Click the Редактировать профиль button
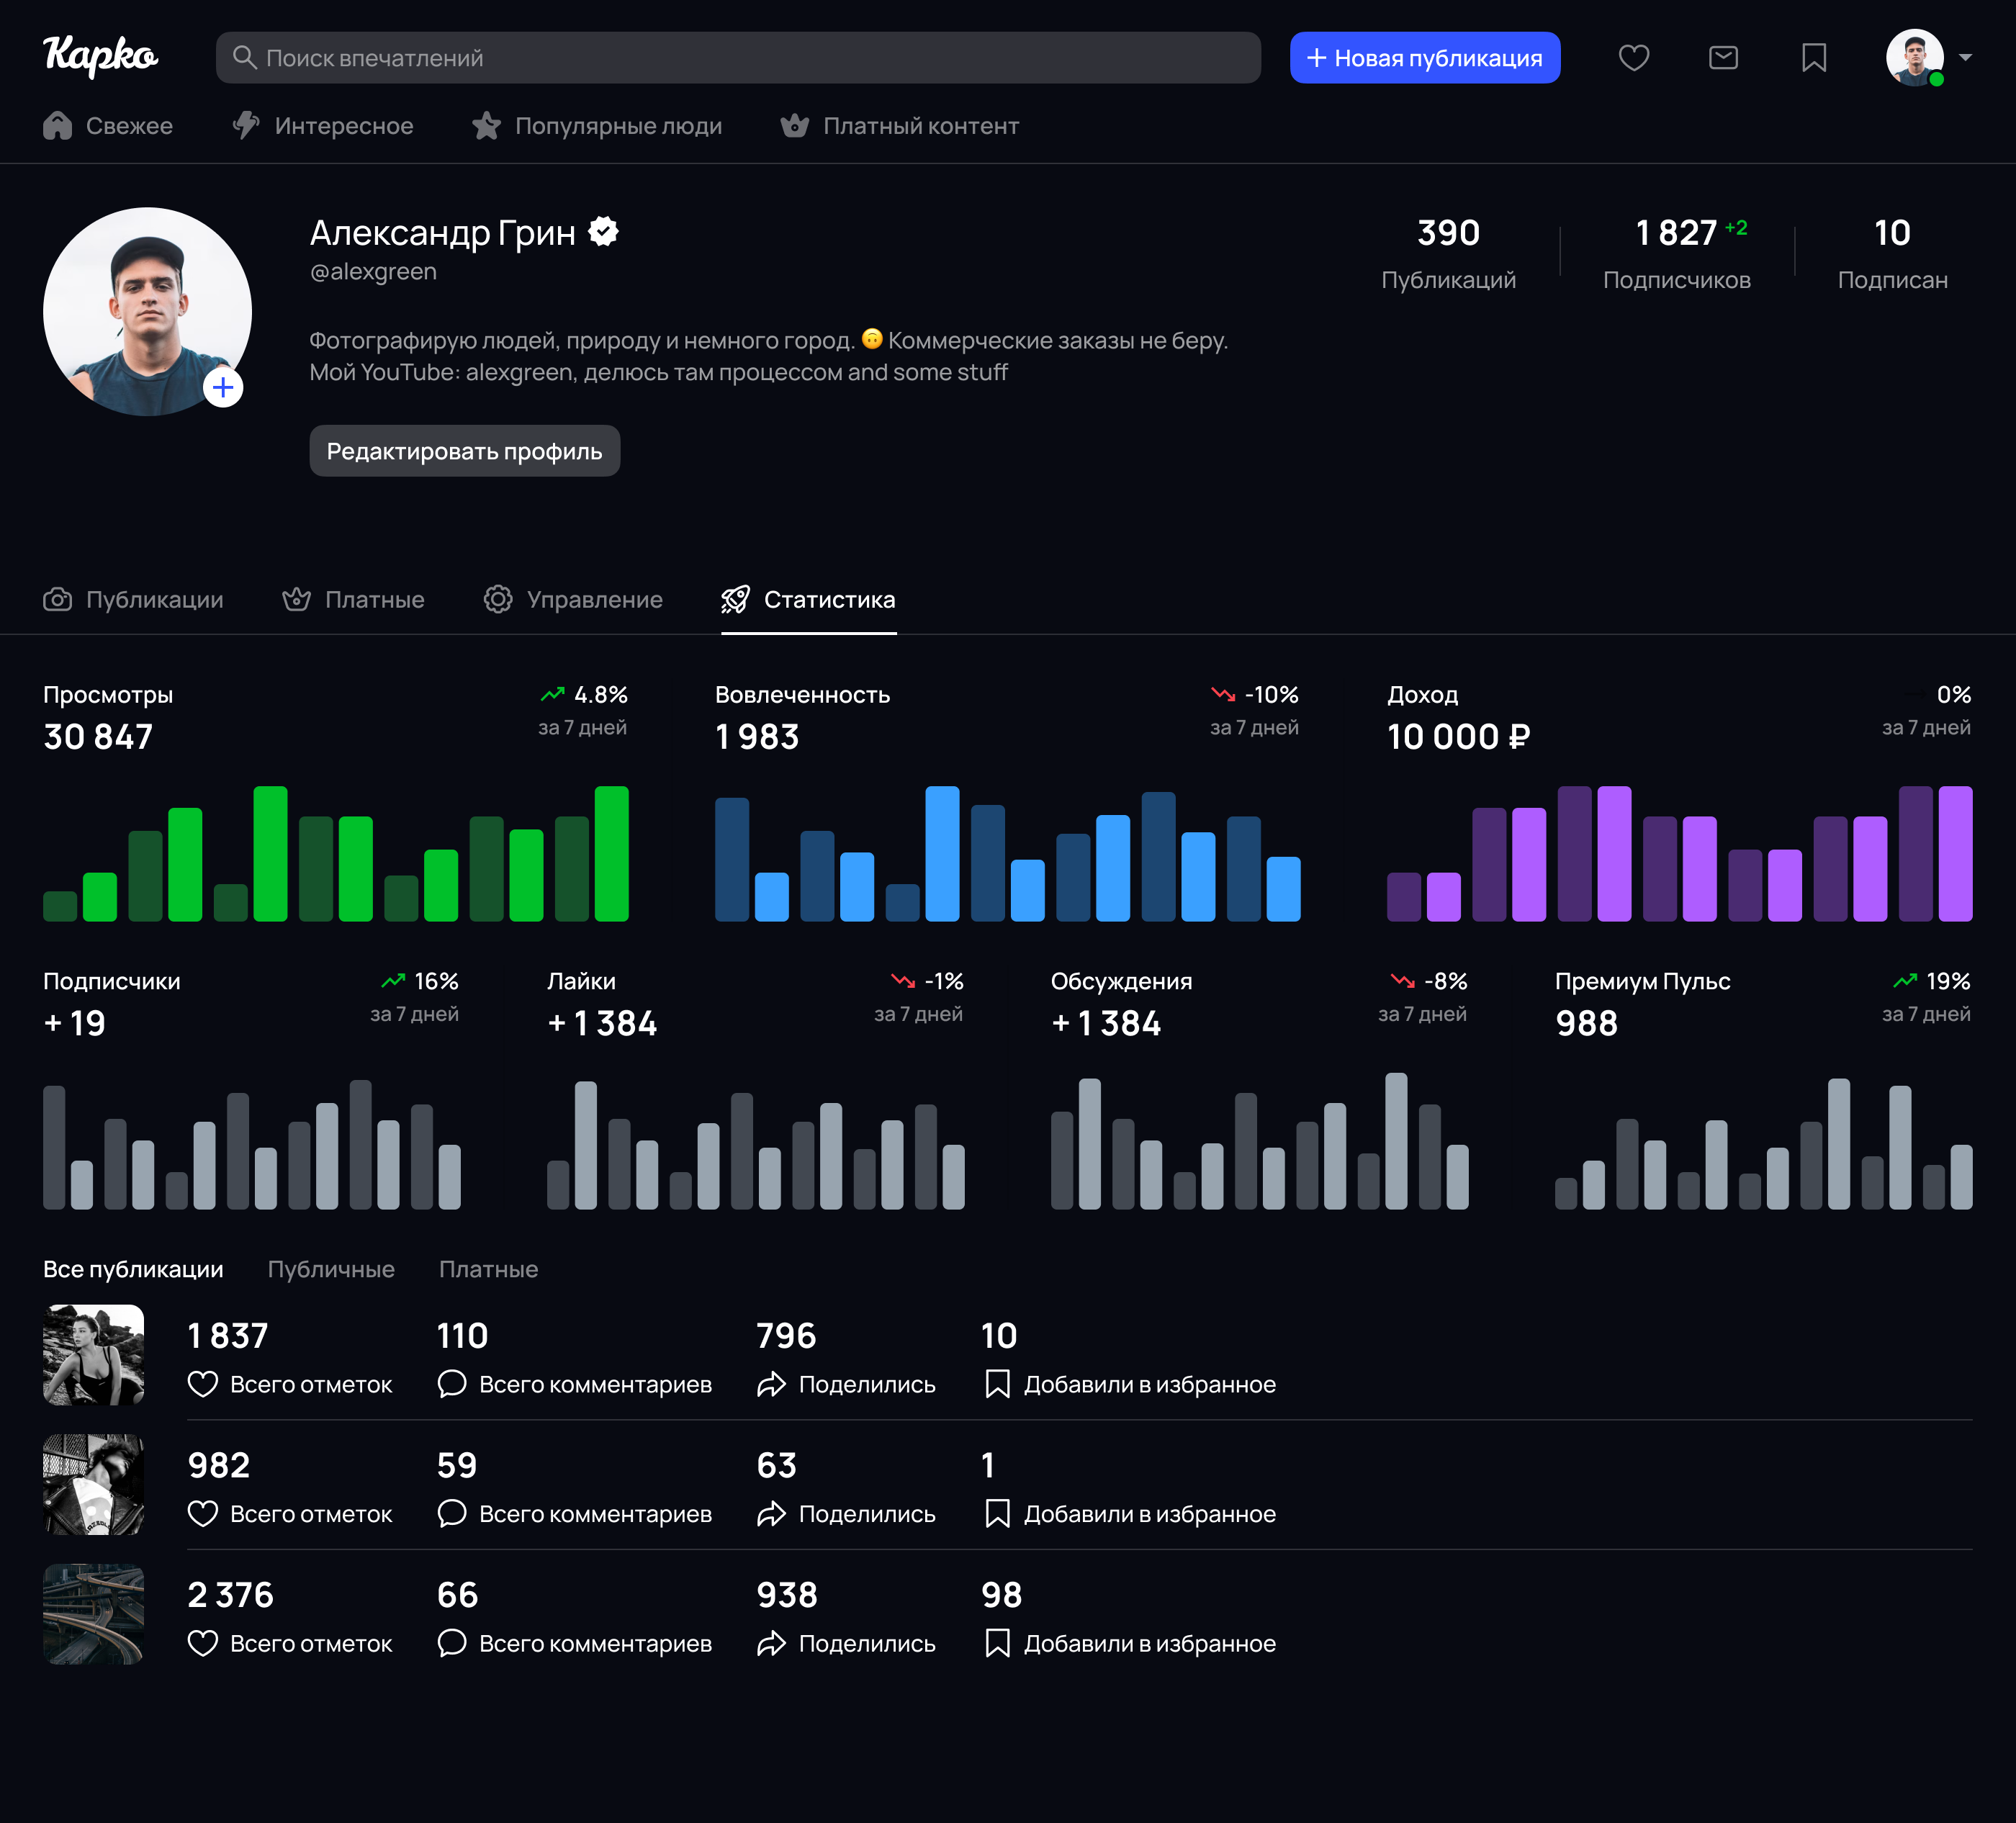Screen dimensions: 2016x1823 coord(464,451)
